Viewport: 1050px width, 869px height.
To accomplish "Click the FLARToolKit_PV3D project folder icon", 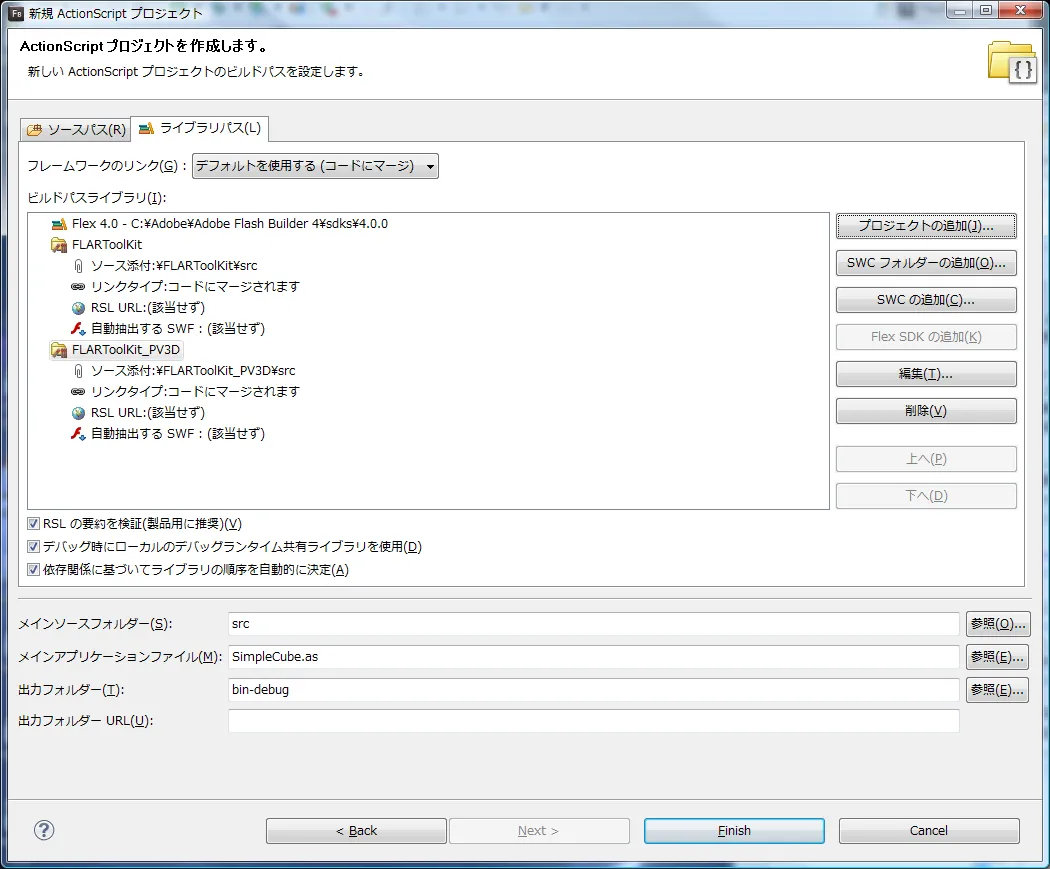I will click(59, 350).
